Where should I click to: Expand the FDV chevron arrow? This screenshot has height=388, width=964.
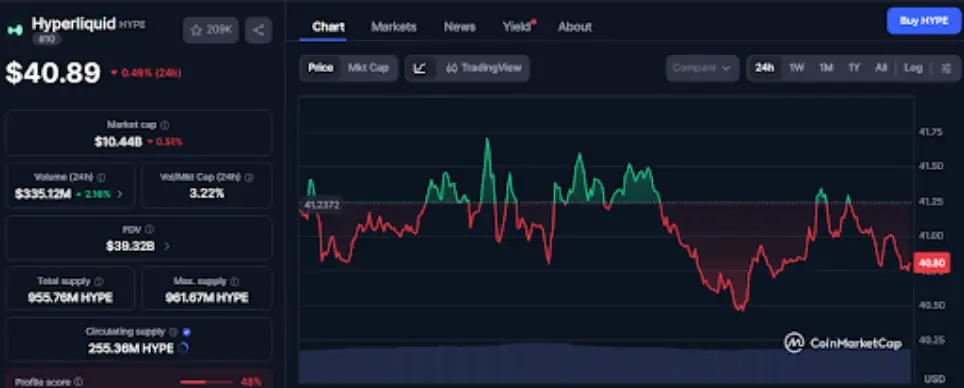[167, 246]
